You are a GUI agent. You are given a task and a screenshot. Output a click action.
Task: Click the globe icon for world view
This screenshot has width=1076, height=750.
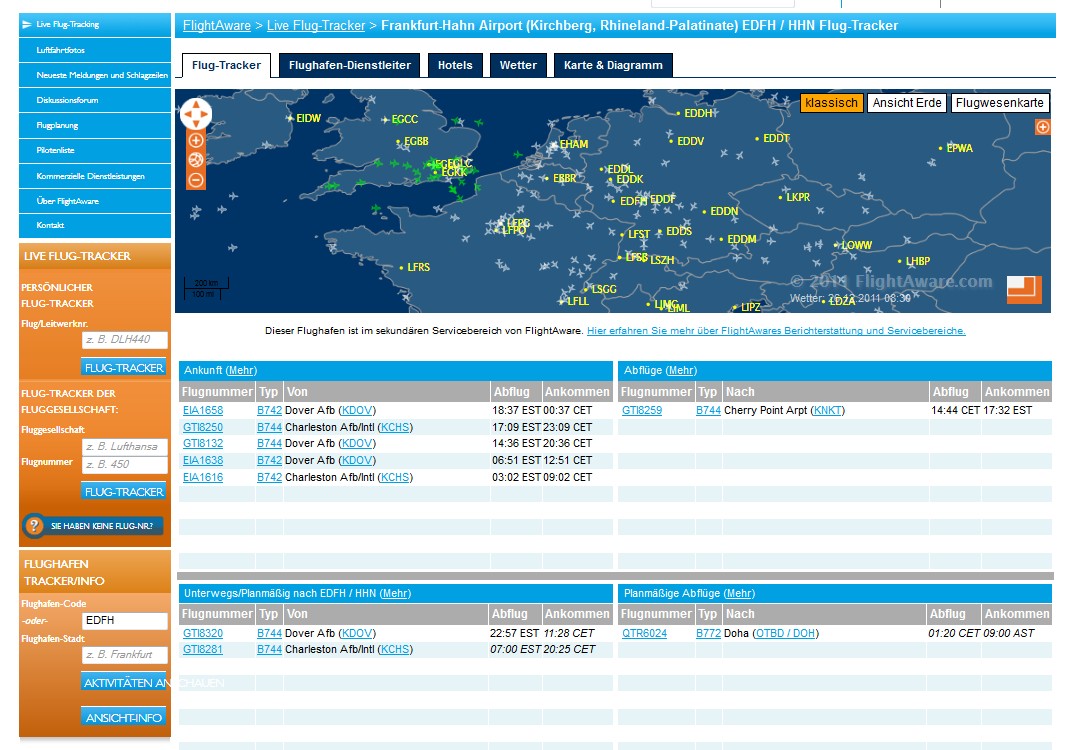196,161
